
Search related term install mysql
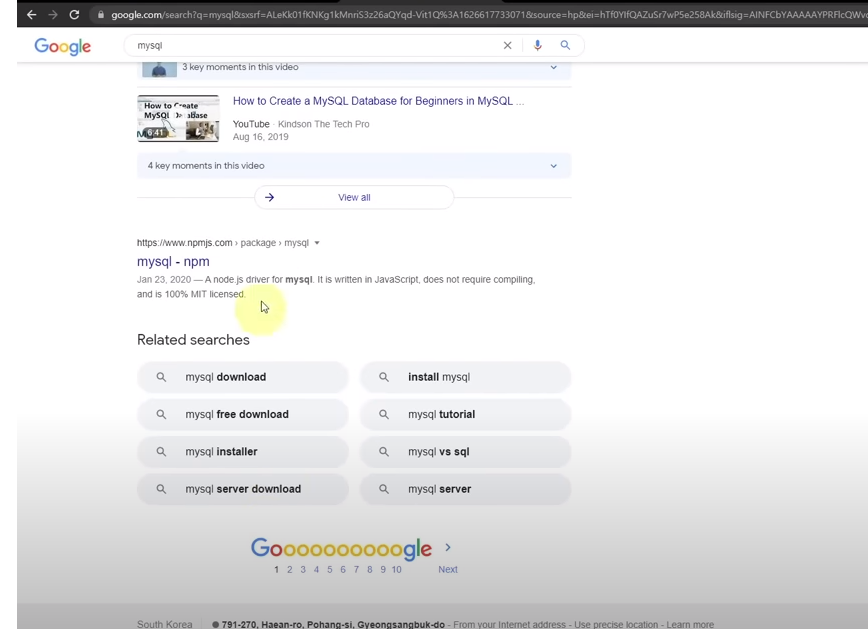[x=466, y=377]
